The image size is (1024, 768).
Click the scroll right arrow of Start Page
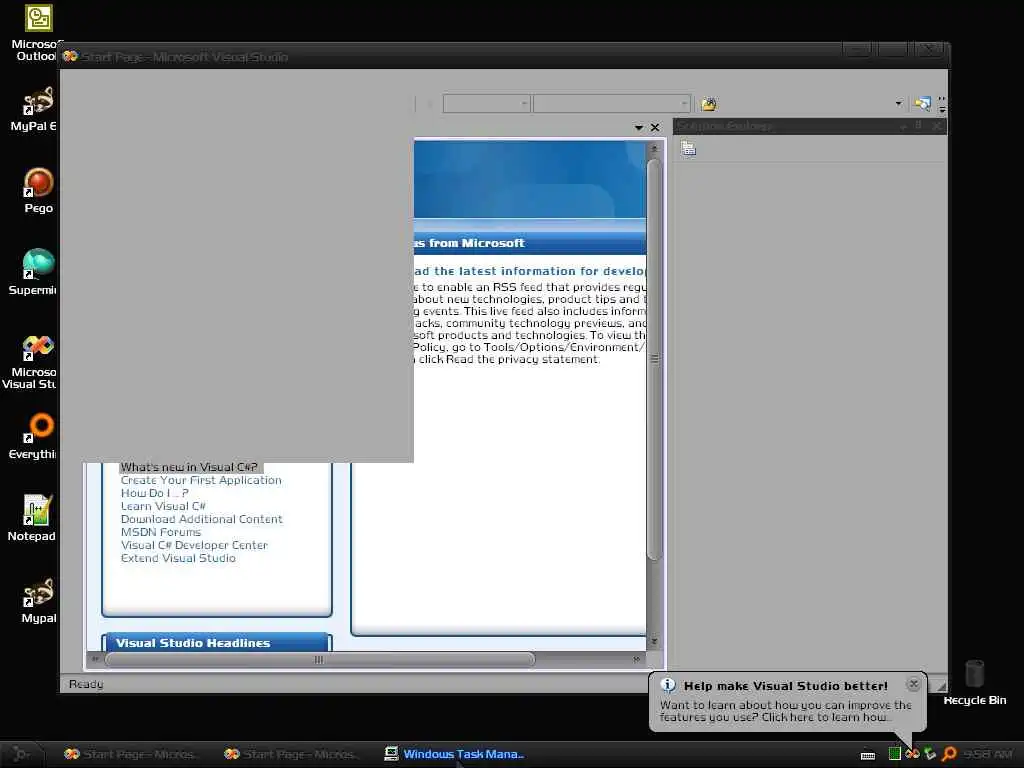point(637,660)
